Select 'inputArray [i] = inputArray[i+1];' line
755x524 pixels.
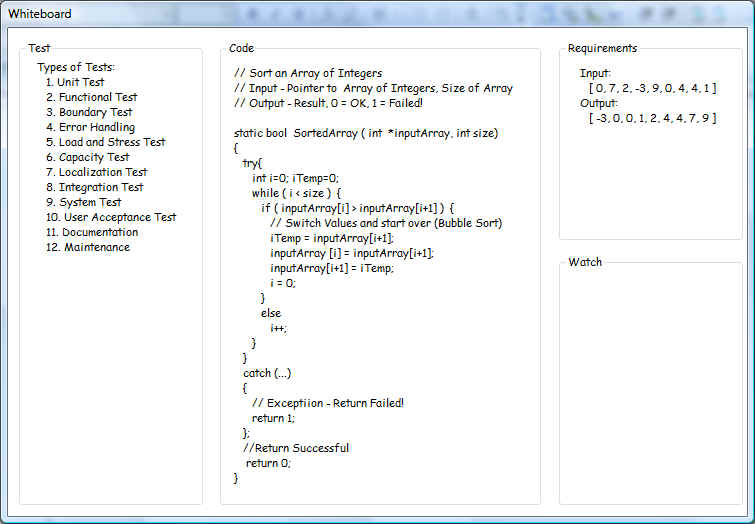tap(352, 253)
